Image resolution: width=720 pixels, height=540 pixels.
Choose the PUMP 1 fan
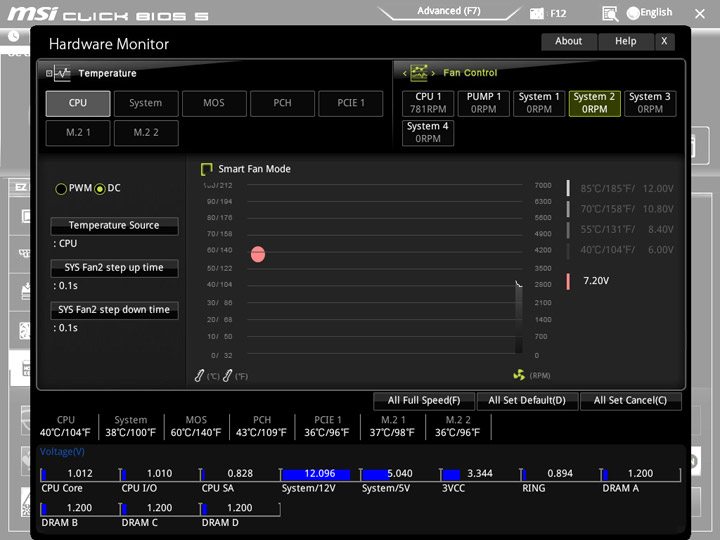[484, 103]
